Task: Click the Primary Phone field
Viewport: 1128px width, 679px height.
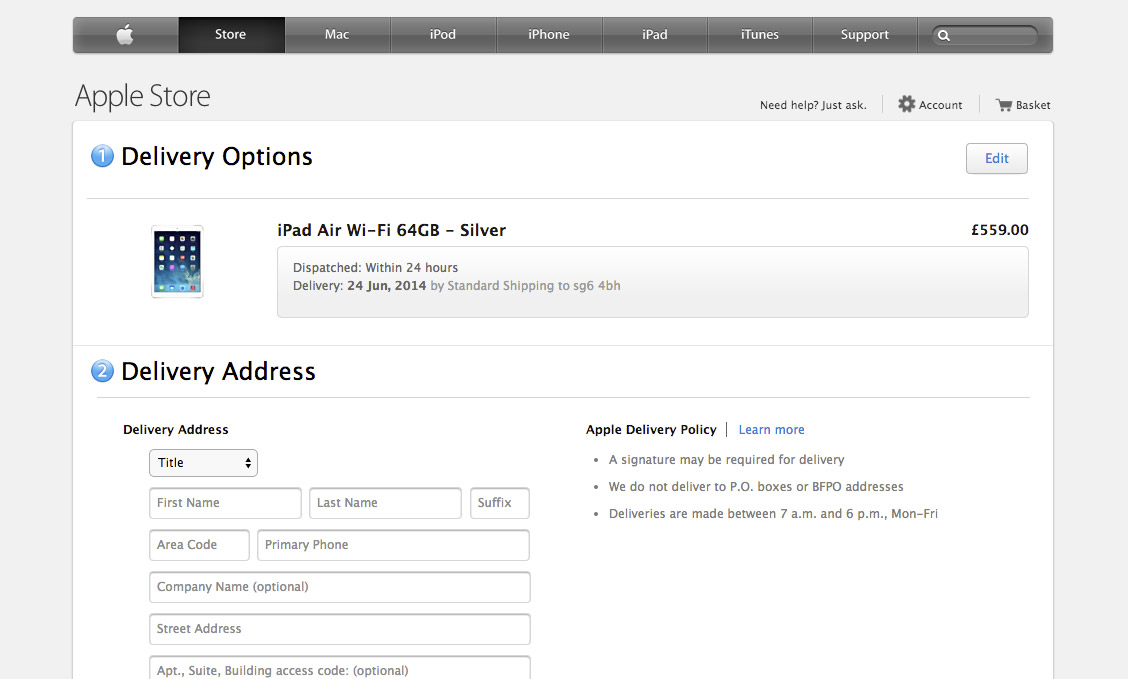Action: click(393, 544)
